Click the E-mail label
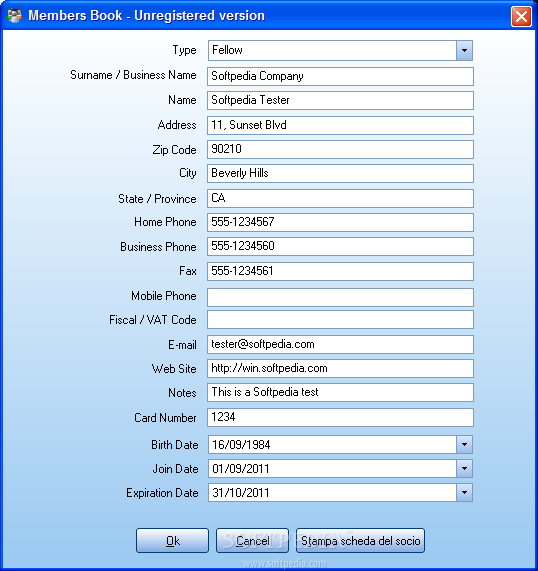The image size is (538, 571). point(182,344)
